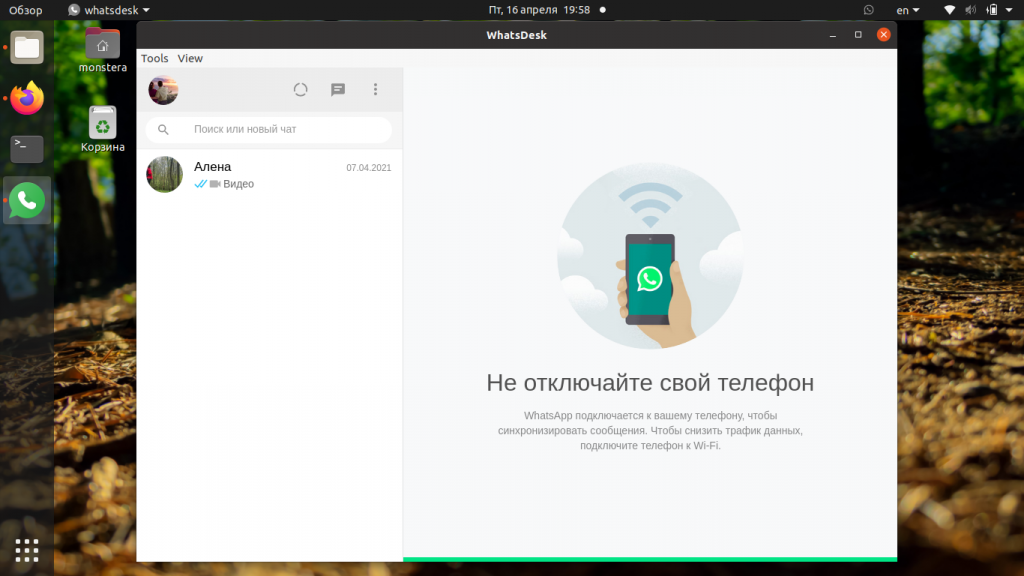This screenshot has height=576, width=1024.
Task: Click the Поиск или новый чат search field
Action: 268,129
